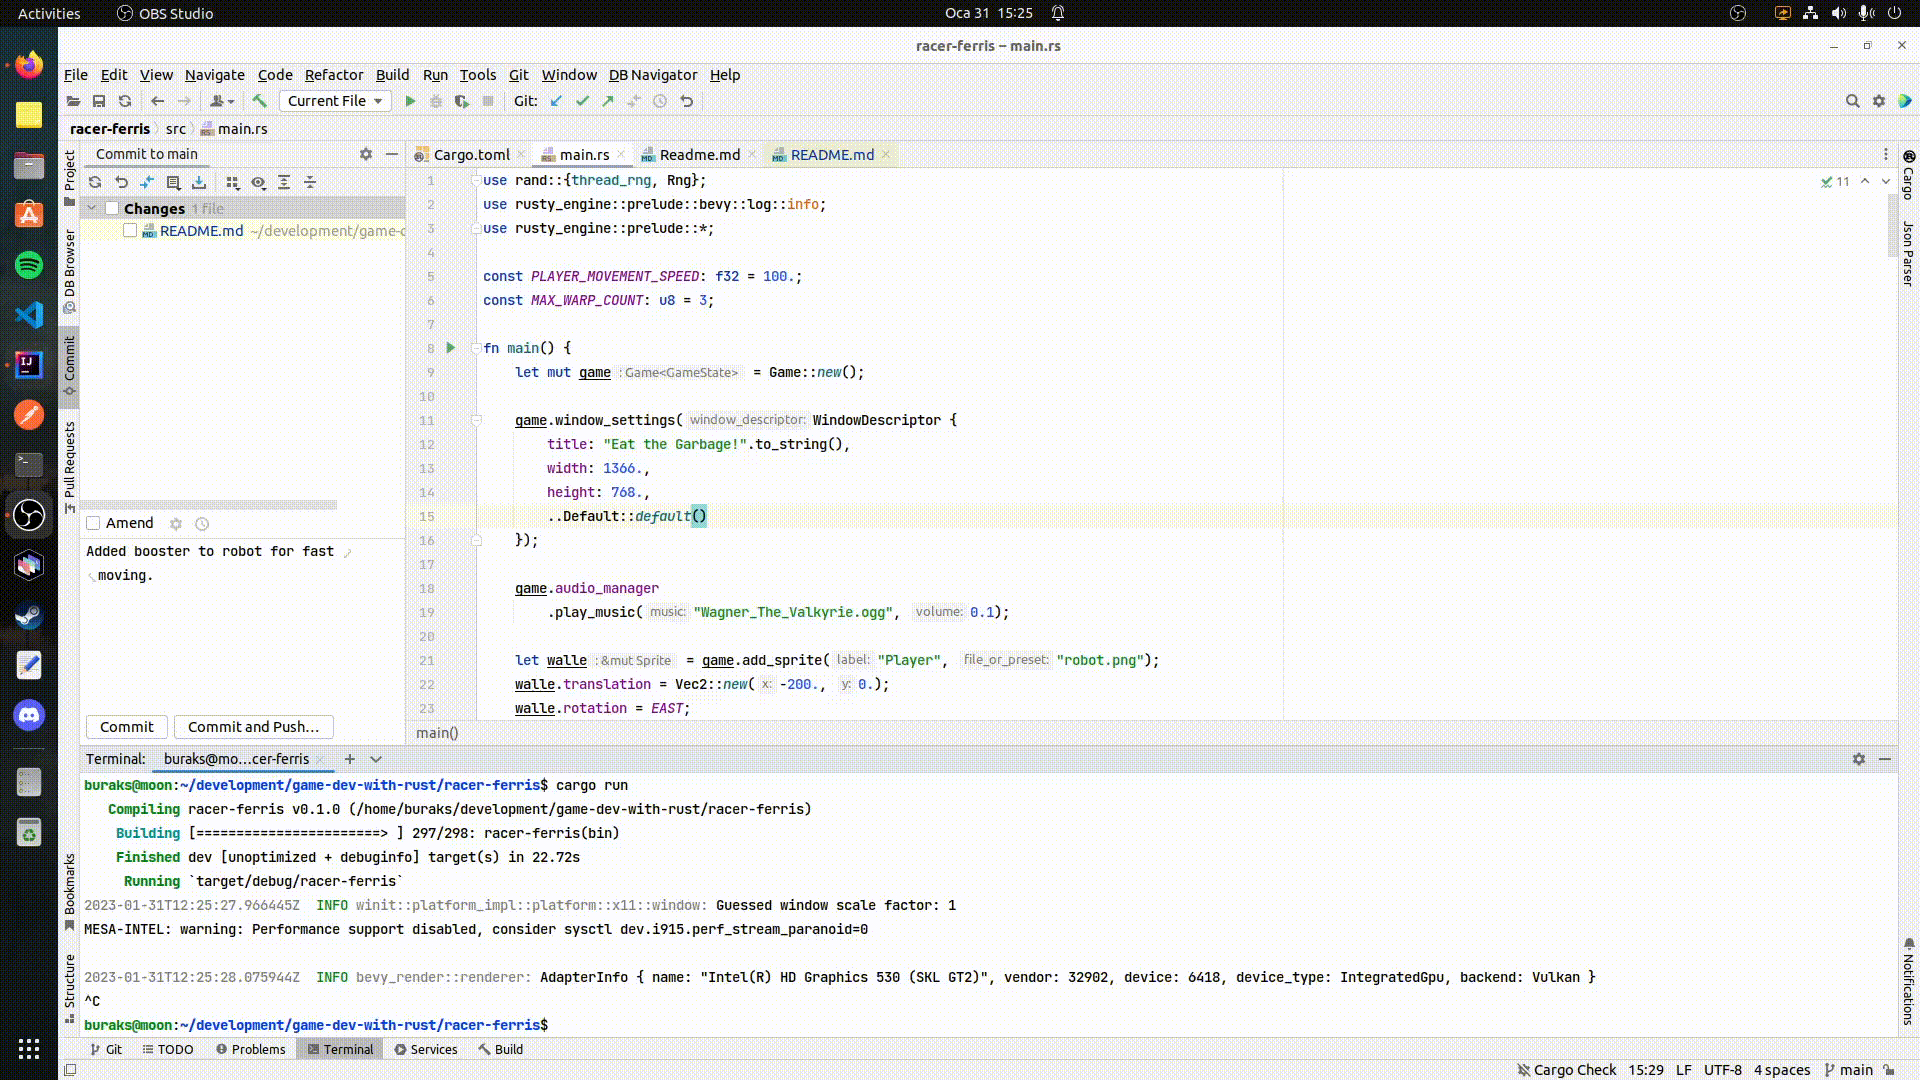Click Refresh icon in commit panel
1920x1080 pixels.
(95, 182)
